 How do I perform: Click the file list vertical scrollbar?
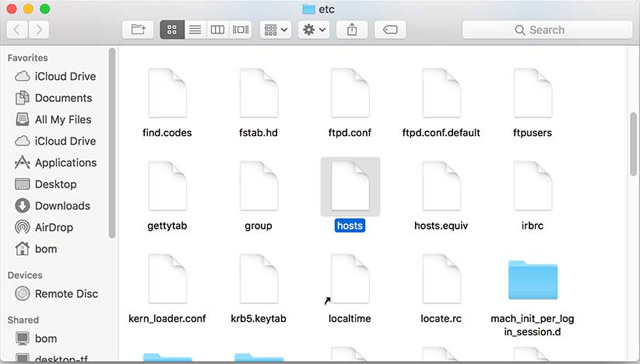(633, 144)
